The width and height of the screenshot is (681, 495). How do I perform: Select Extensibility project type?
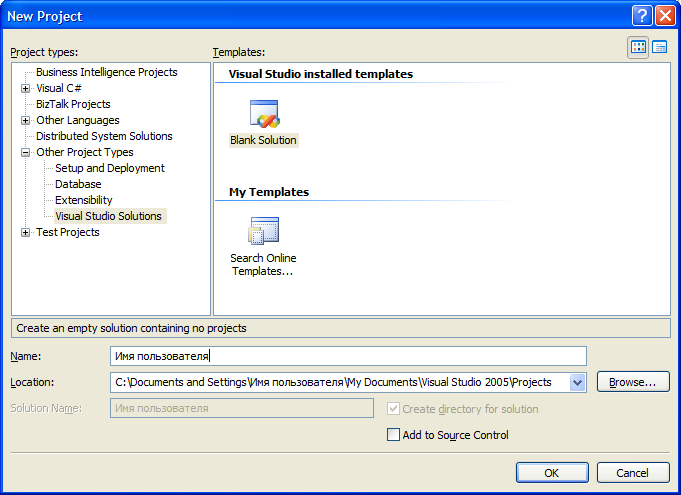(84, 200)
